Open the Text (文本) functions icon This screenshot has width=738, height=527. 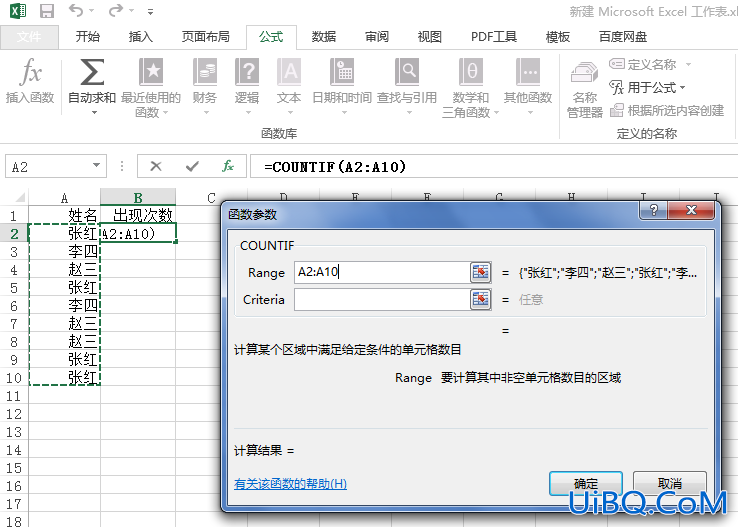(x=289, y=72)
